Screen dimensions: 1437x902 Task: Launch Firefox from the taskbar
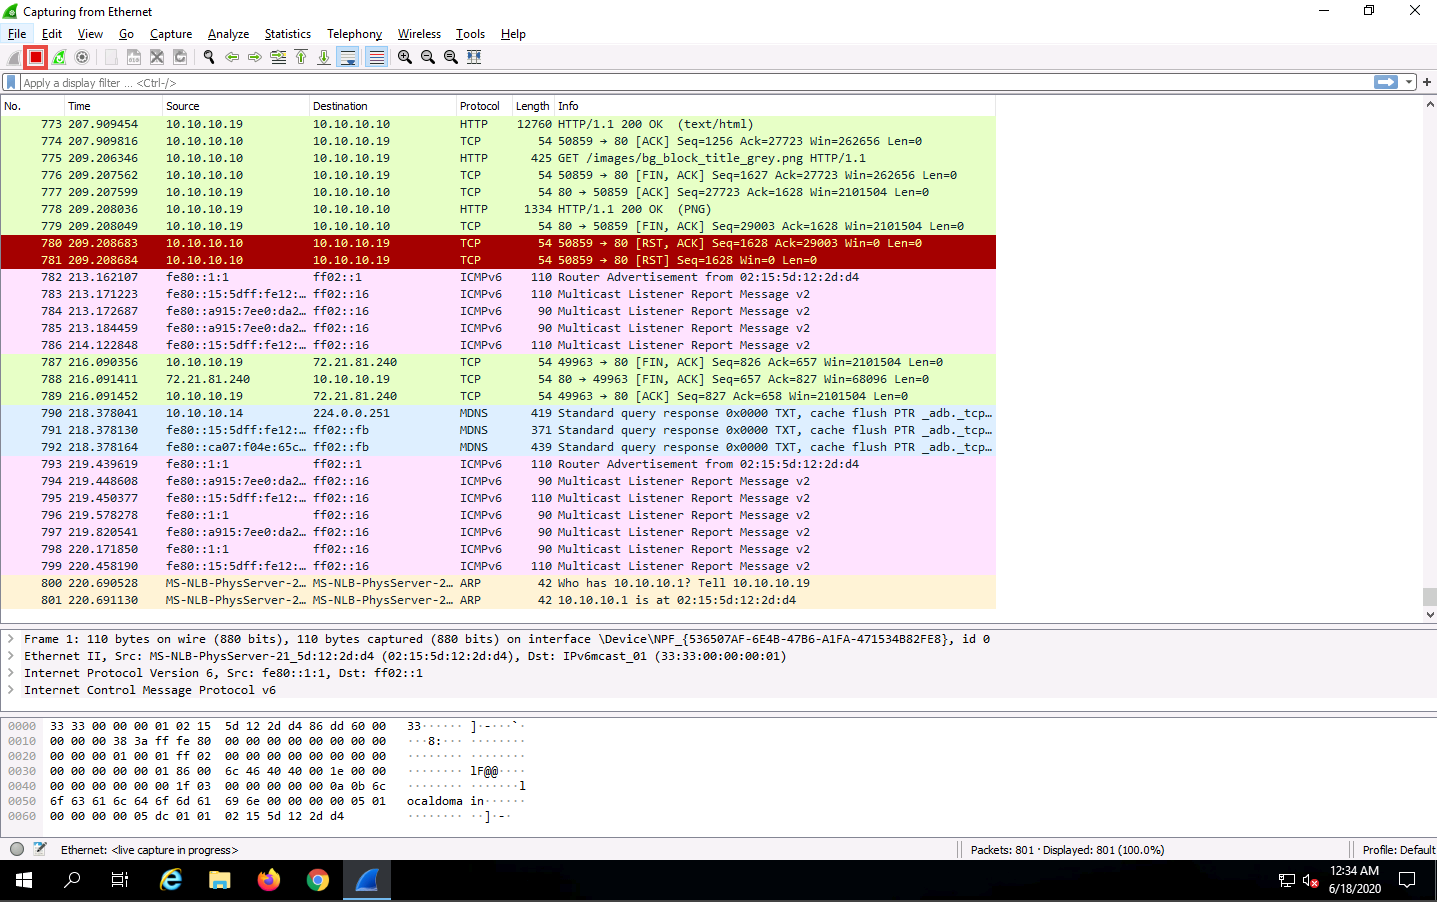[269, 880]
